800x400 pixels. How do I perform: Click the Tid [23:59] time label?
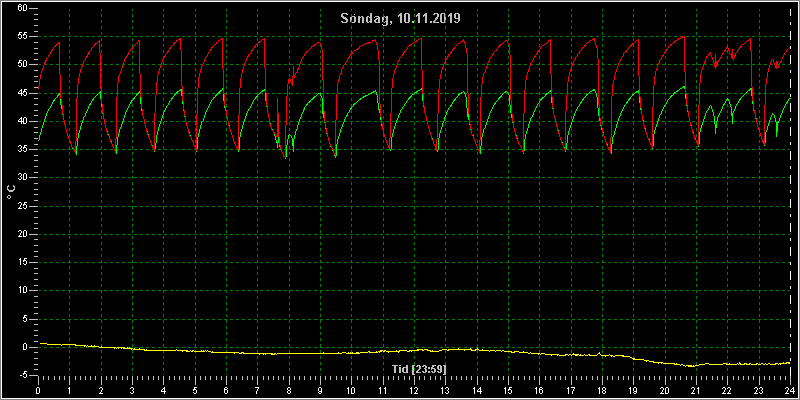click(x=419, y=369)
